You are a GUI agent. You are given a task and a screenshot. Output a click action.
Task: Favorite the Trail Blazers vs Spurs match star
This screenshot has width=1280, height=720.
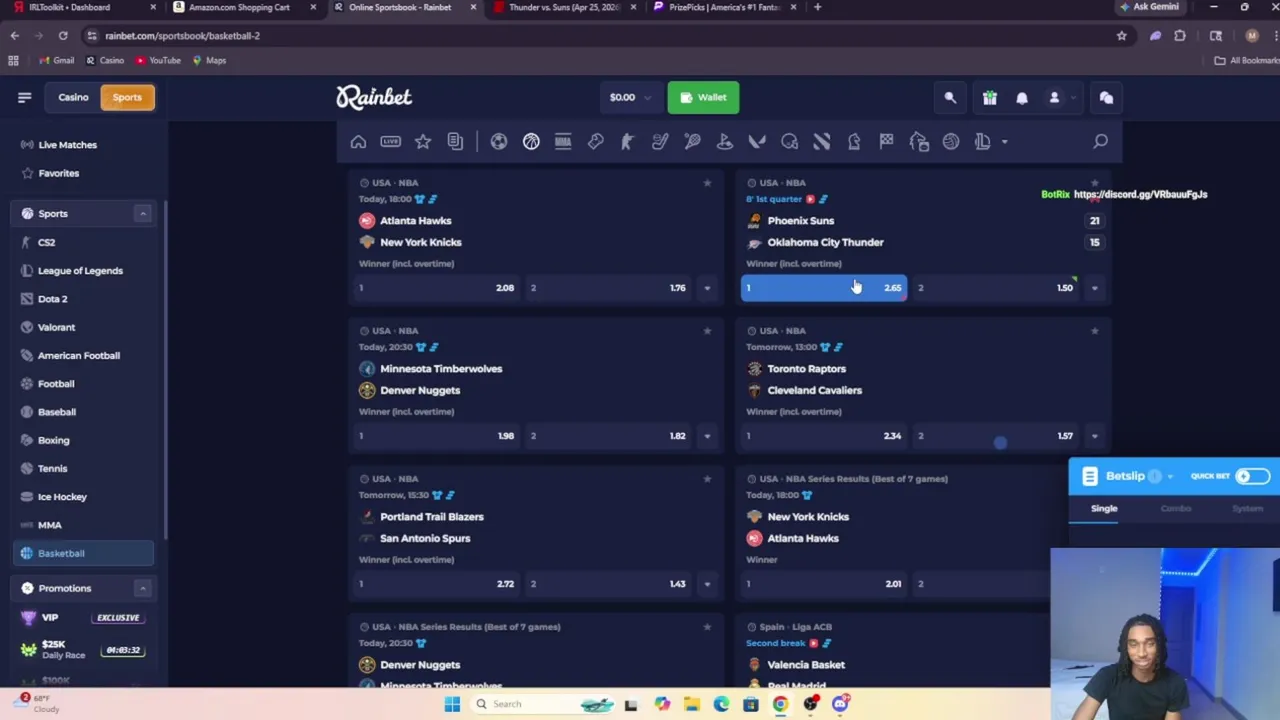tap(707, 479)
